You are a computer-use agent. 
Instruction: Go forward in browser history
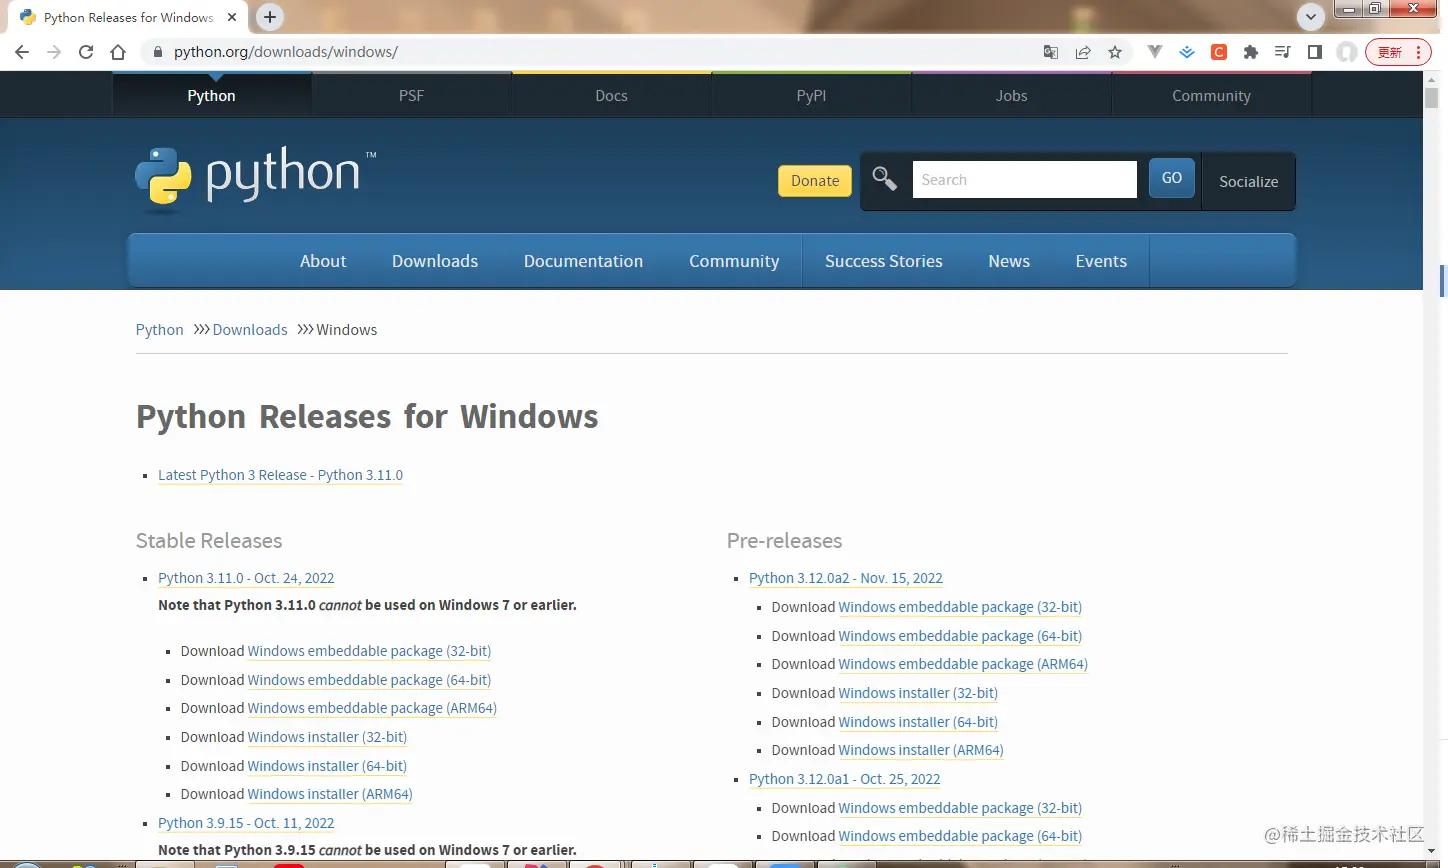(54, 52)
